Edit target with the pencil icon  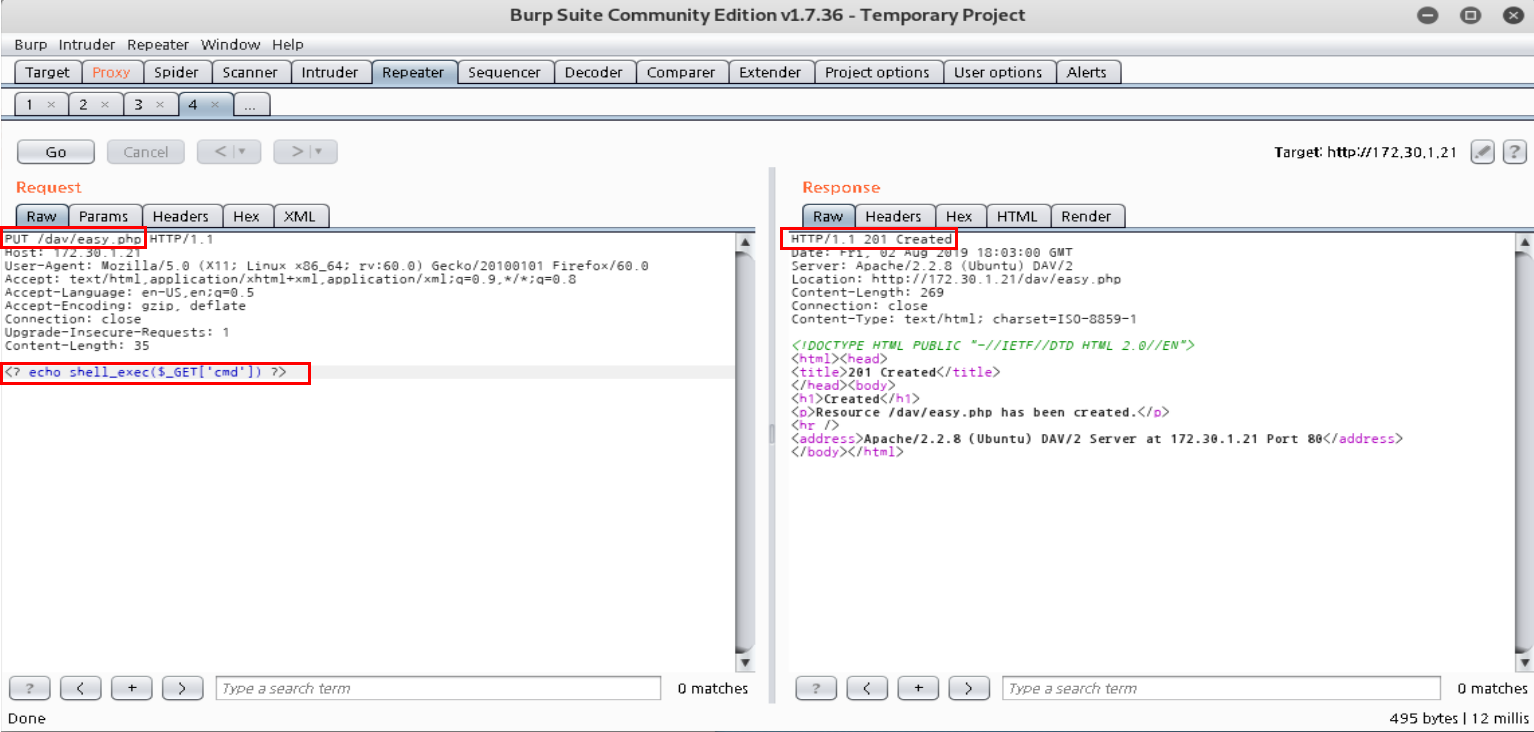[x=1484, y=152]
